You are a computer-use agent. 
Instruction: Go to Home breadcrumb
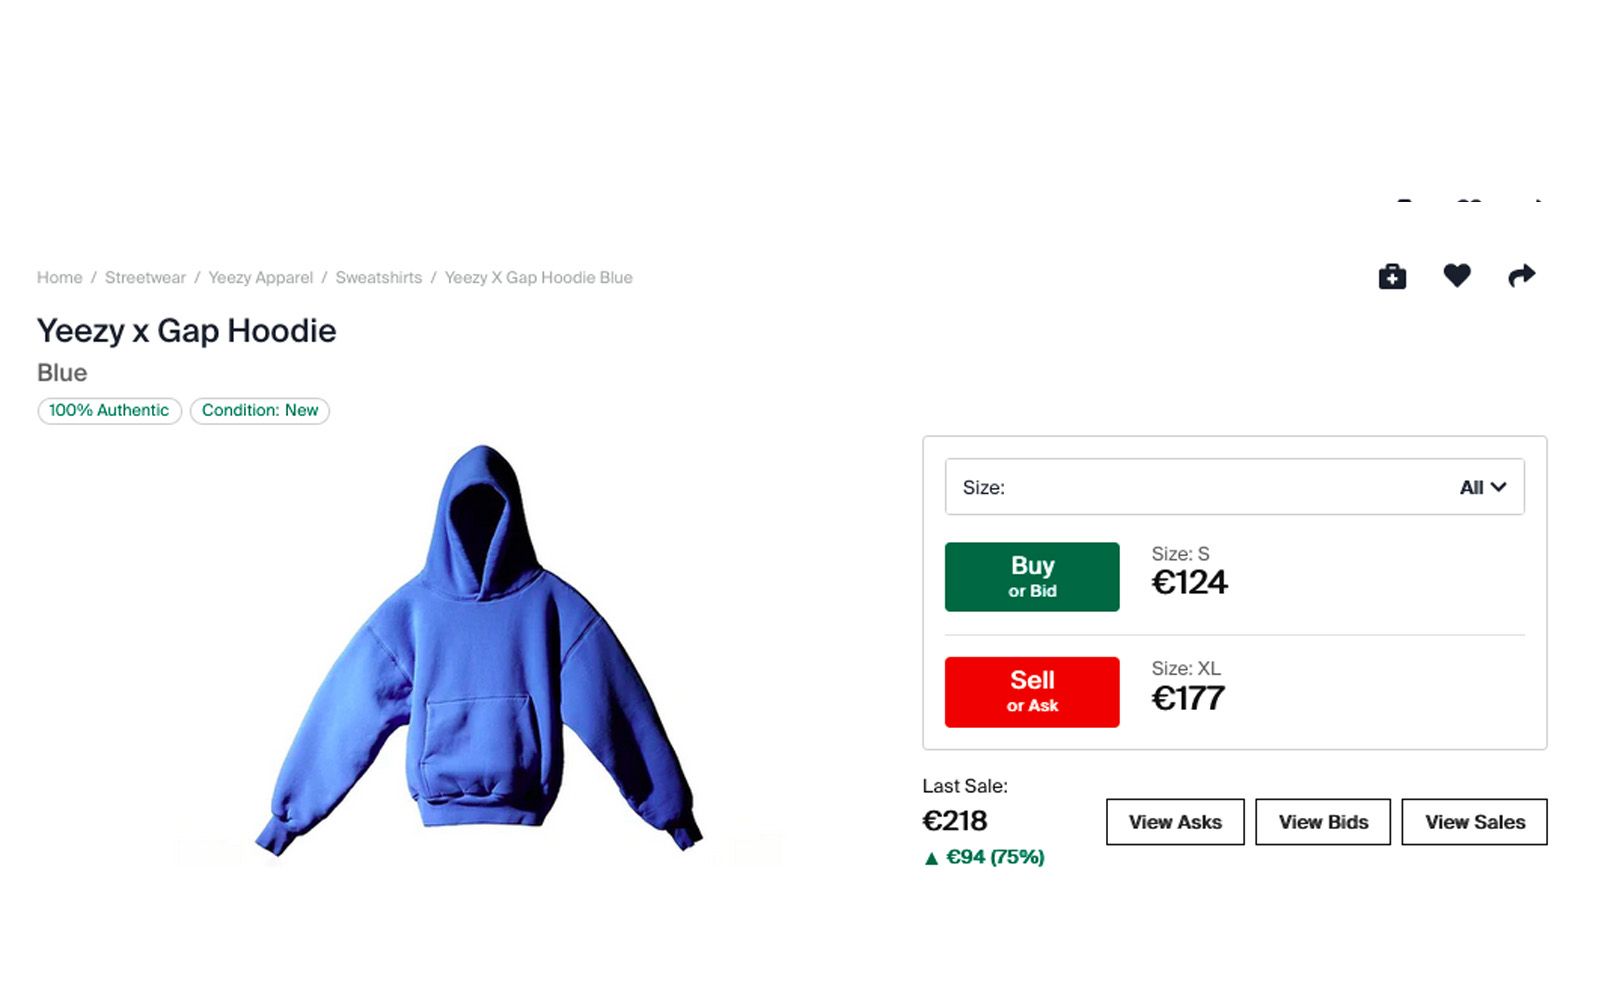[x=60, y=278]
